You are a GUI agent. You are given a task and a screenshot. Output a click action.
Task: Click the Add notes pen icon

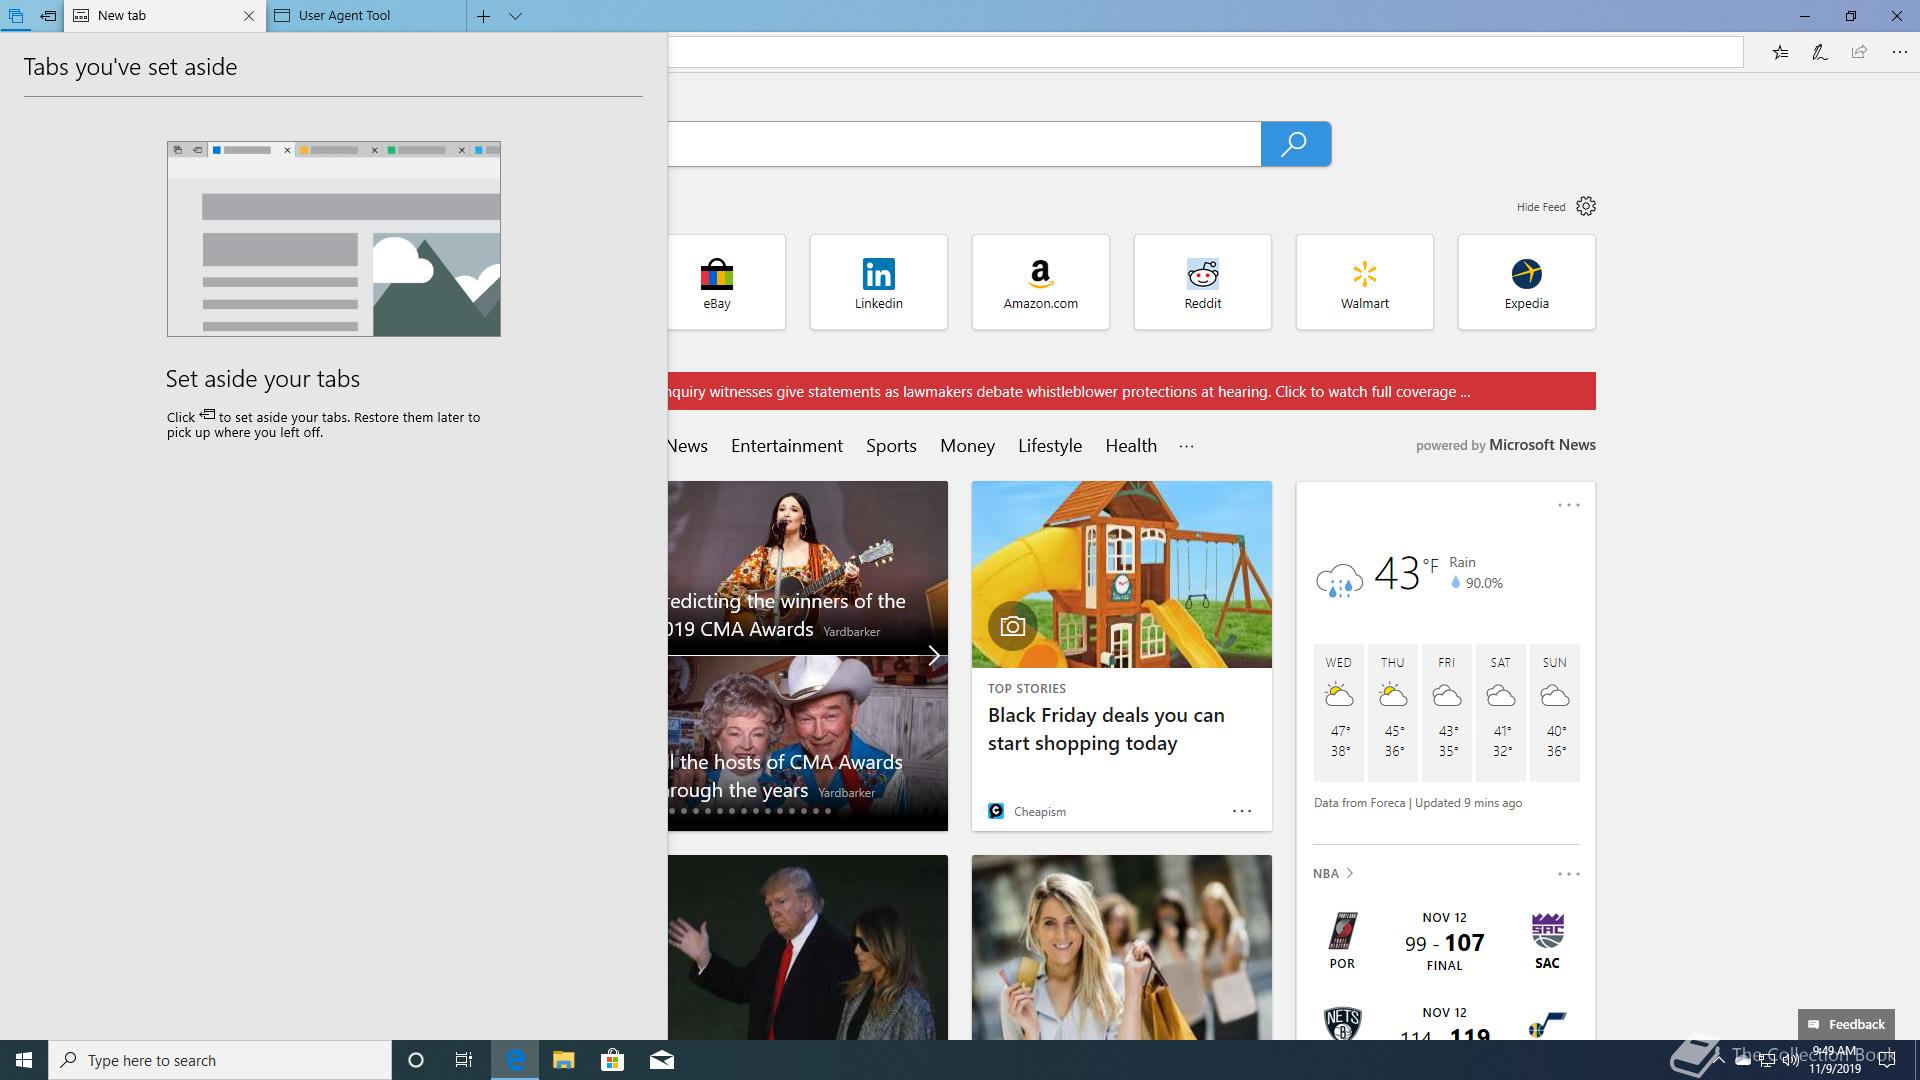1820,52
